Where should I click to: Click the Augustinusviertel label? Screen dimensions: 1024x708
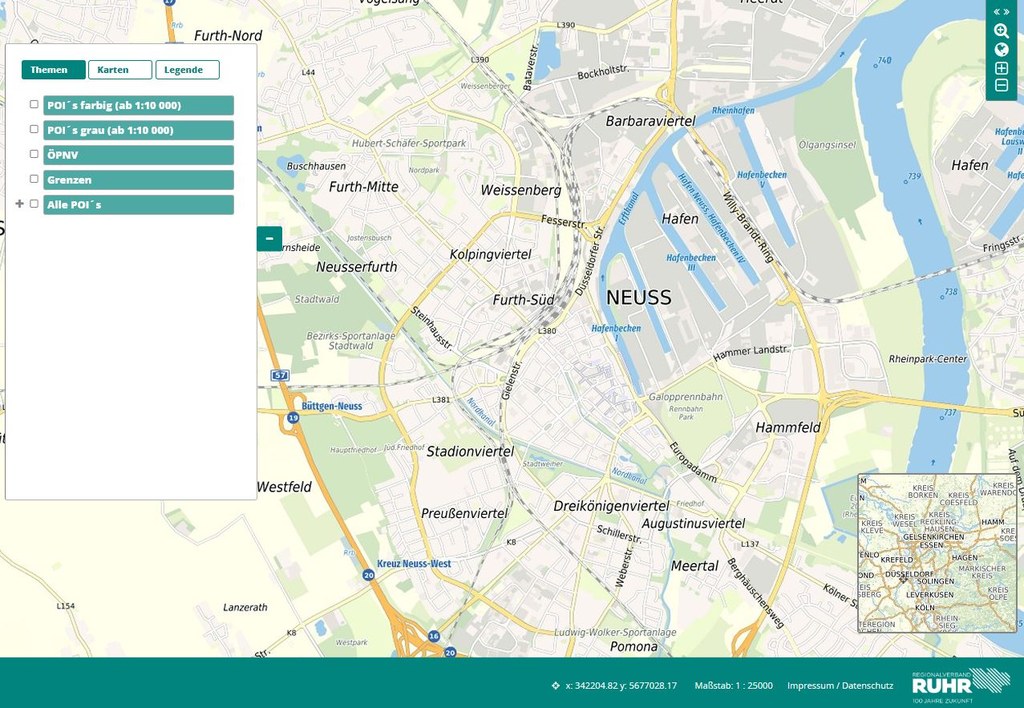(693, 524)
